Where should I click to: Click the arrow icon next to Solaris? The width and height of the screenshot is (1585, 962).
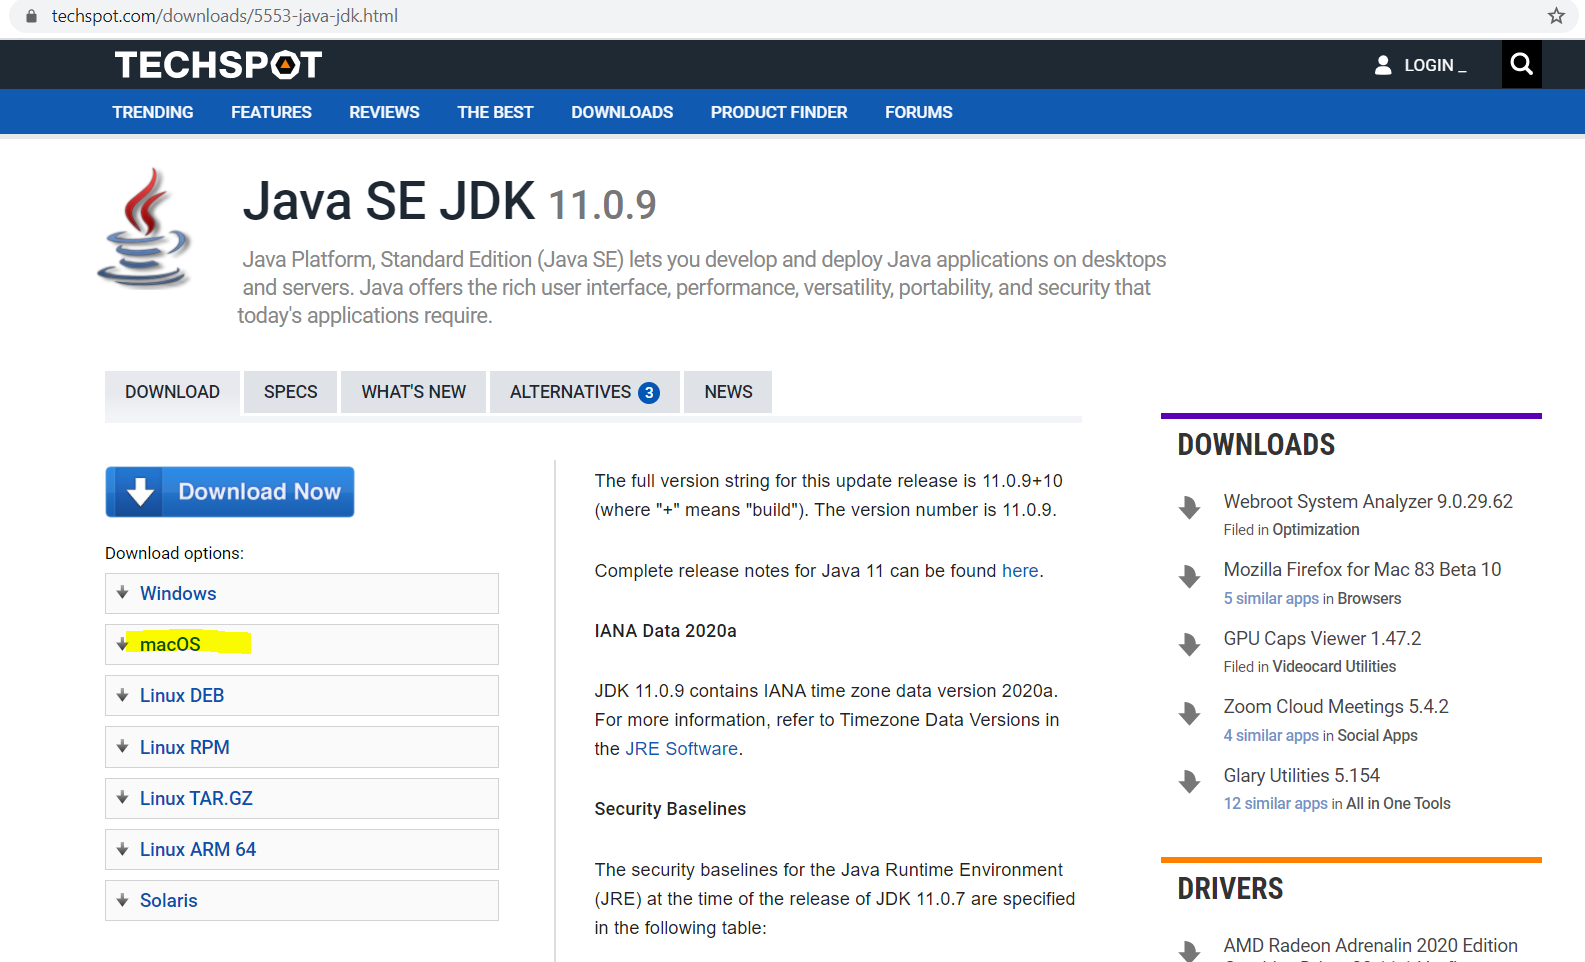point(122,900)
